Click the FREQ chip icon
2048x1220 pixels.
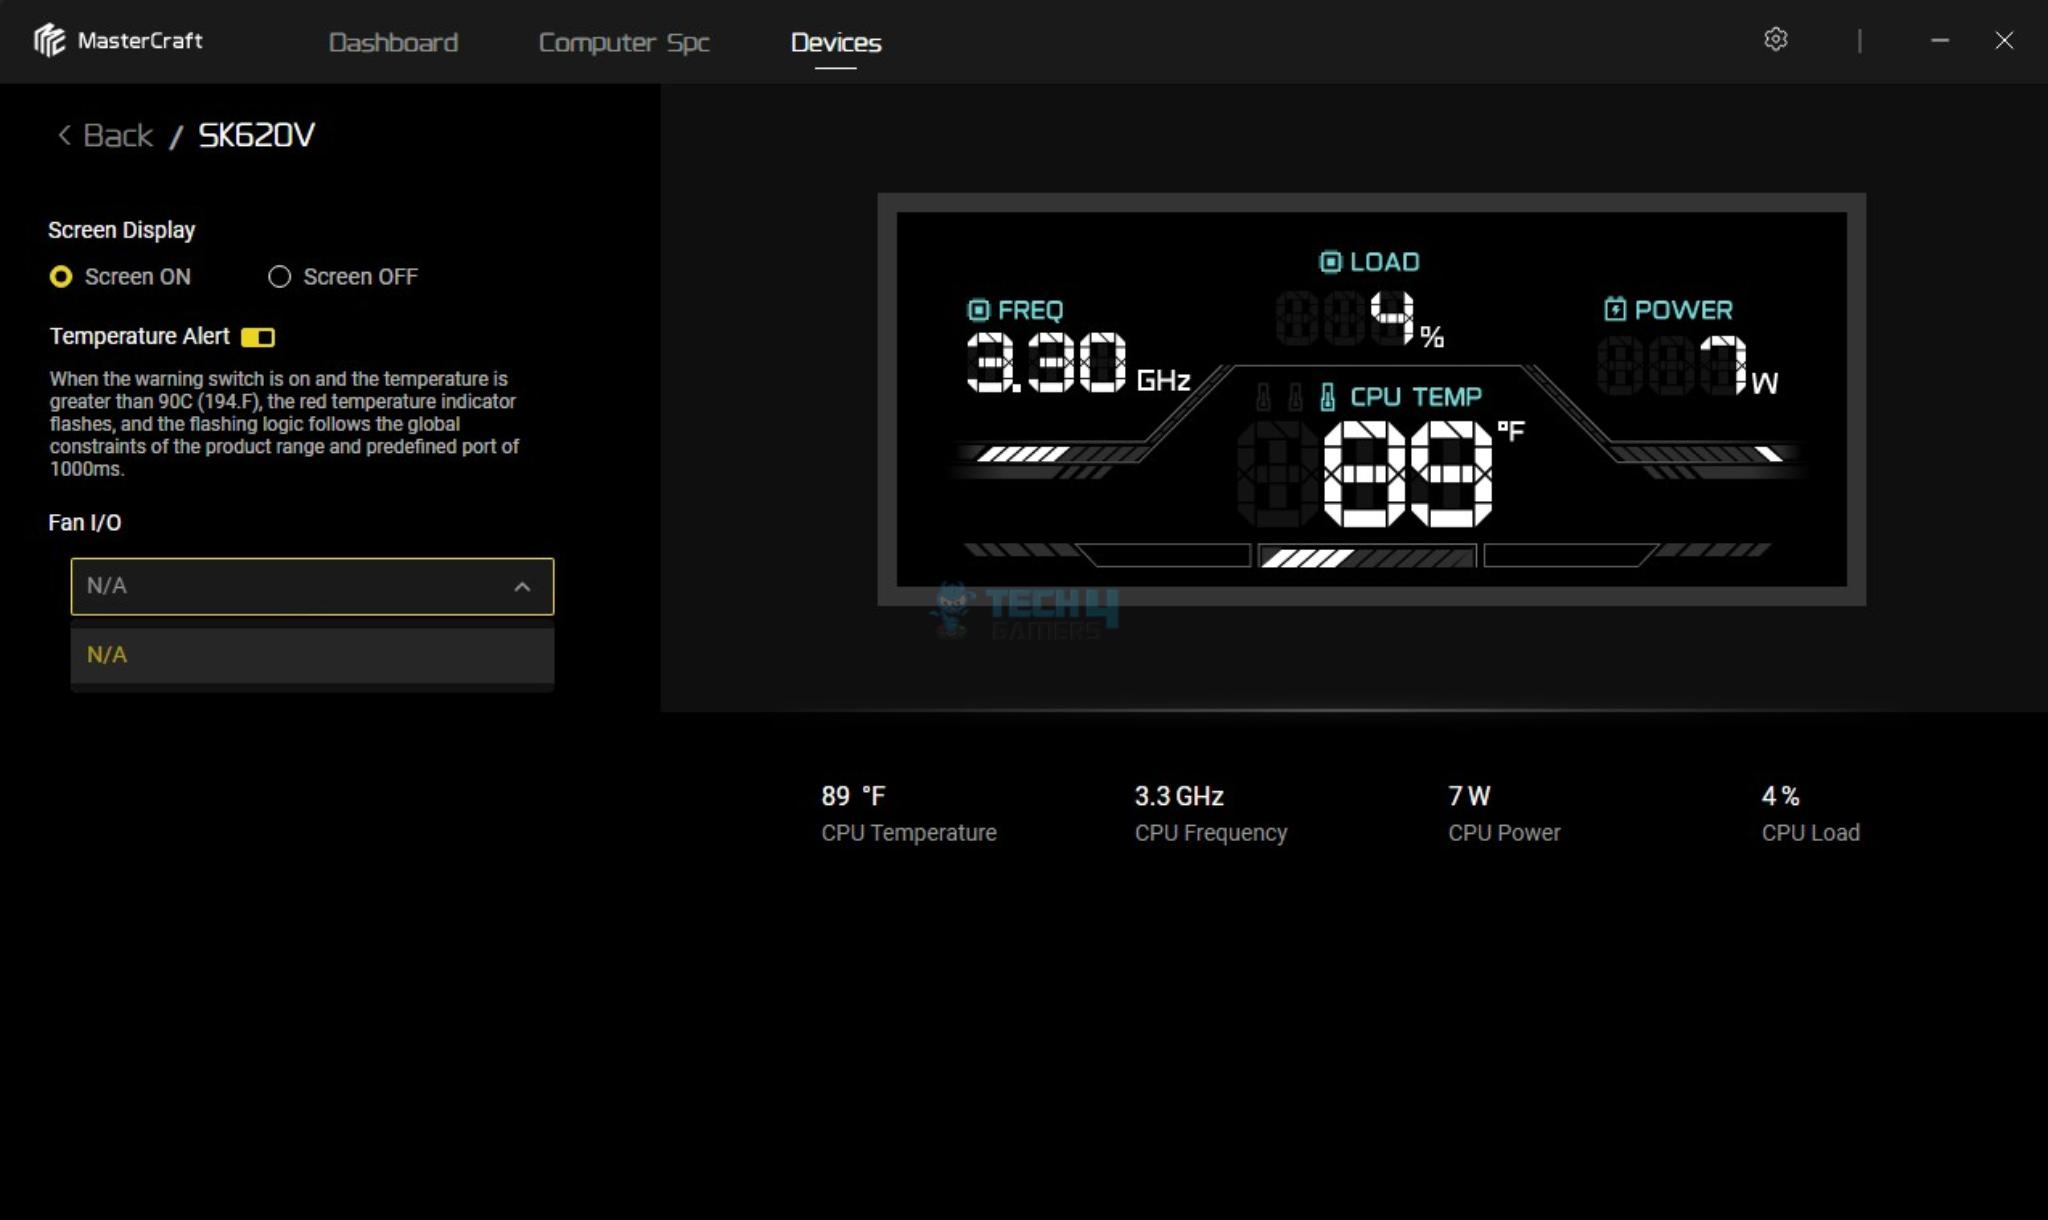[978, 310]
